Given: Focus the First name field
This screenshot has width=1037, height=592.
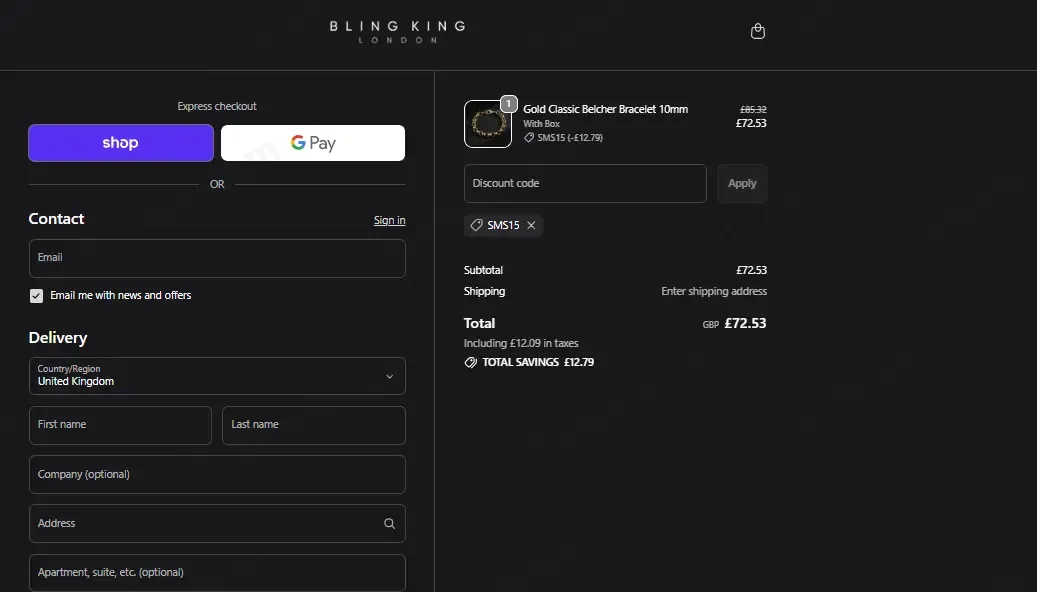Looking at the screenshot, I should coord(120,425).
